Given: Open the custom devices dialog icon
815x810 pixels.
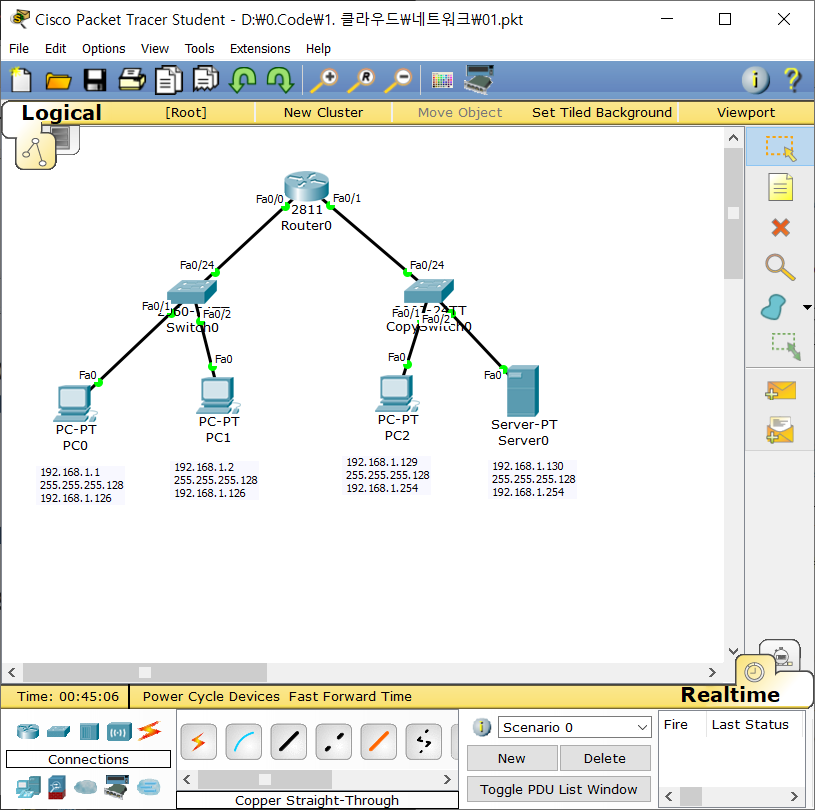Looking at the screenshot, I should pyautogui.click(x=479, y=80).
